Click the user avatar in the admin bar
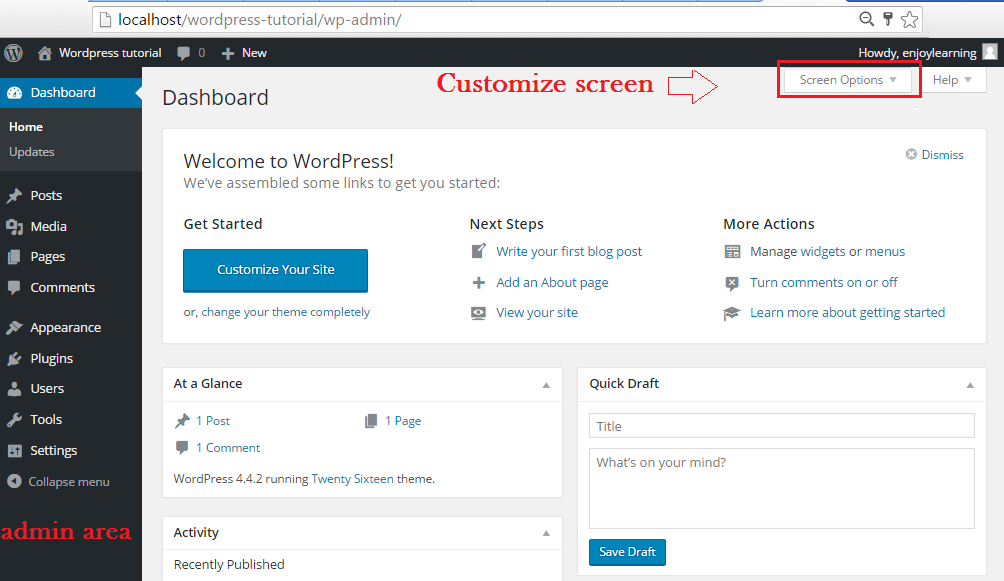The width and height of the screenshot is (1004, 581). click(990, 52)
